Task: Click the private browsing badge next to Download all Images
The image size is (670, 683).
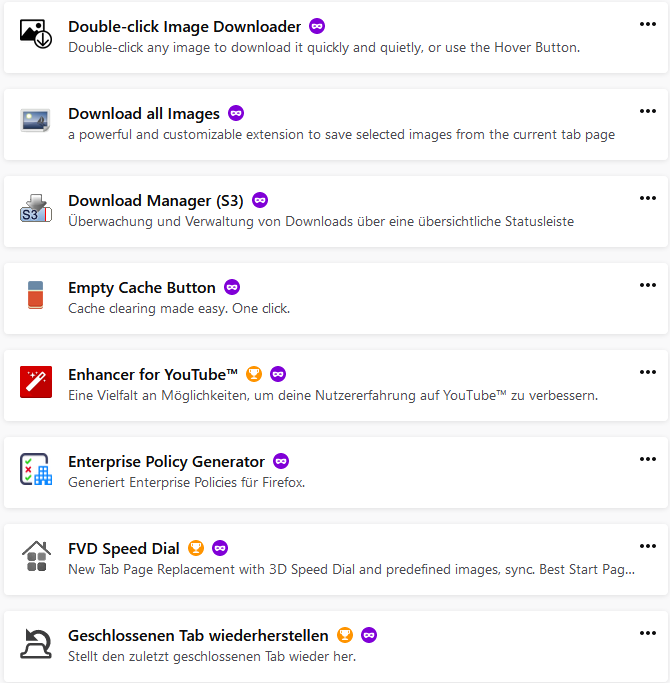Action: (236, 113)
